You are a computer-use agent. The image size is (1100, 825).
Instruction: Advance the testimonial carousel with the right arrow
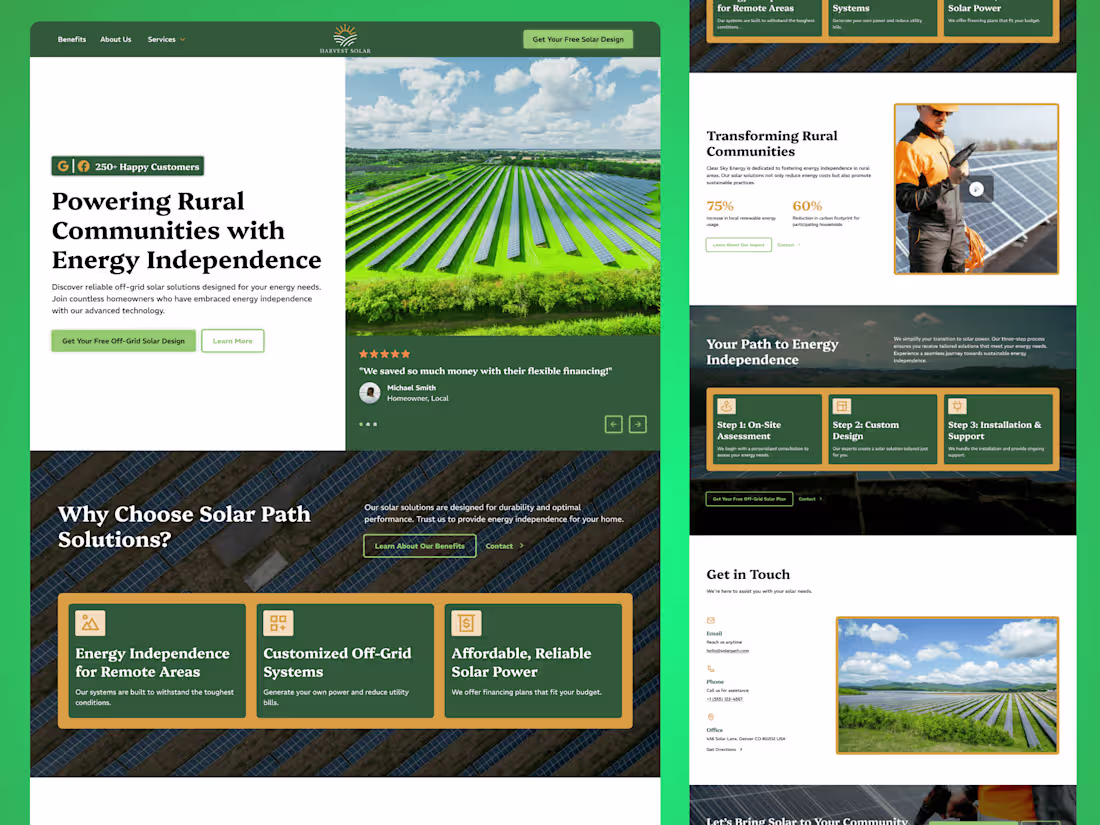tap(637, 424)
